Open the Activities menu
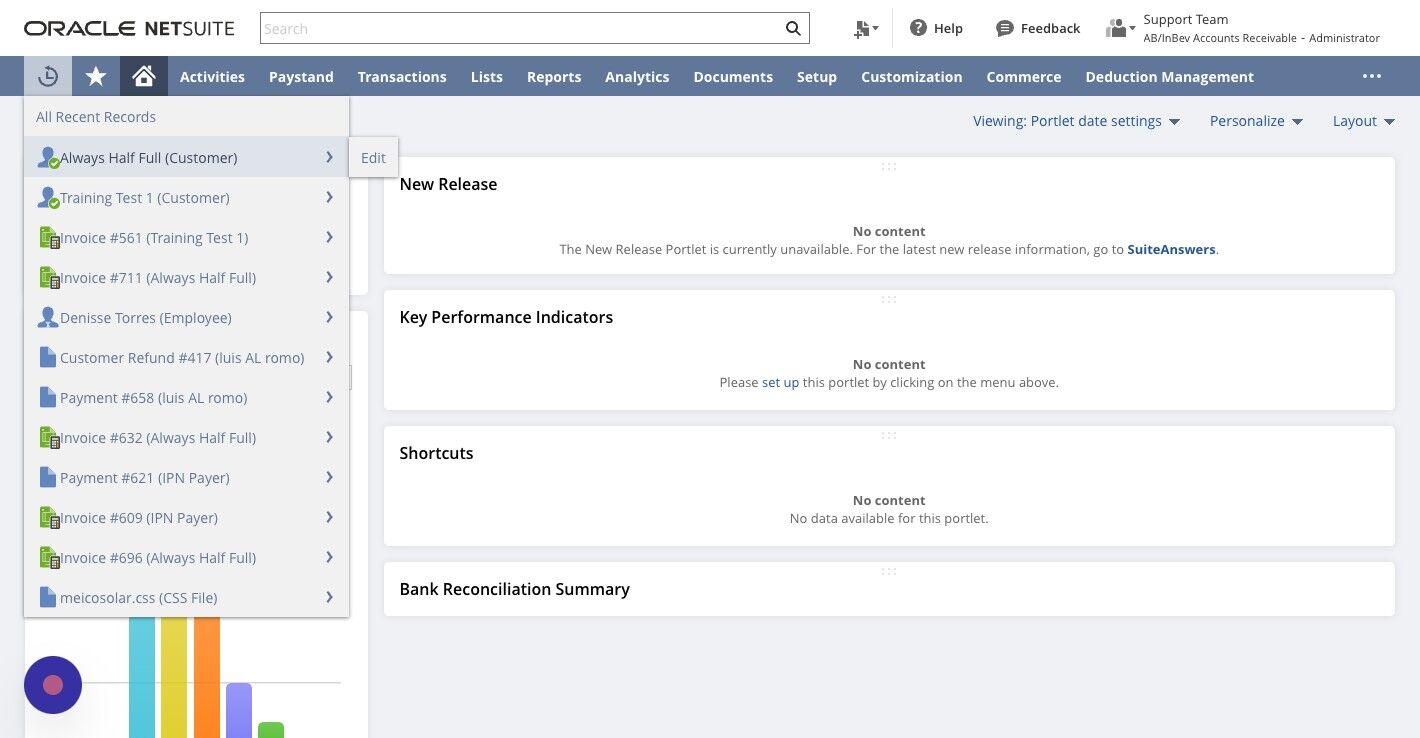Viewport: 1420px width, 738px height. [x=212, y=76]
